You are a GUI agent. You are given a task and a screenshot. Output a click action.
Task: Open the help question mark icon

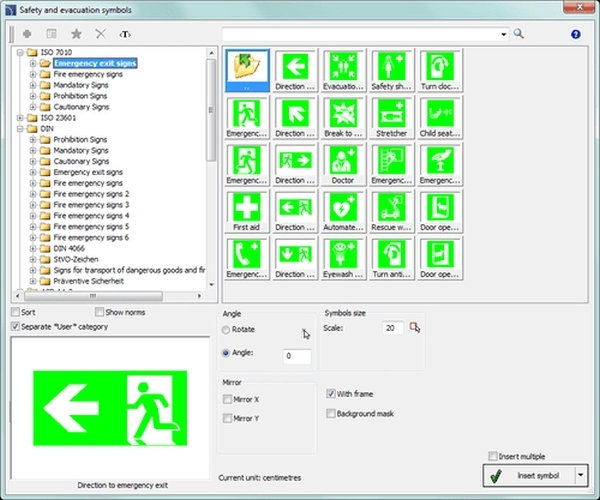pyautogui.click(x=575, y=34)
